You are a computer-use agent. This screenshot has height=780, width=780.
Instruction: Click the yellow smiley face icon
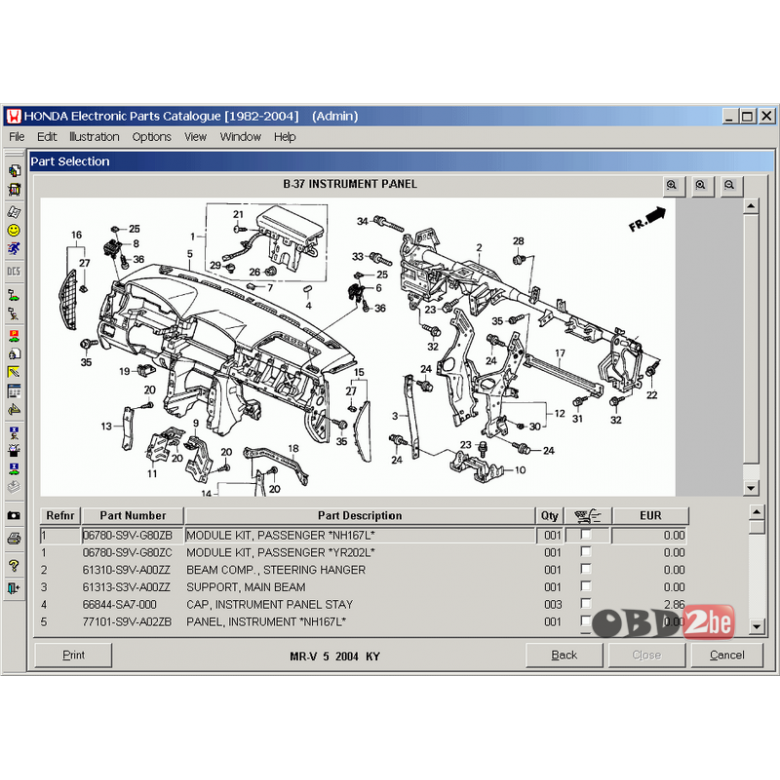(x=14, y=230)
